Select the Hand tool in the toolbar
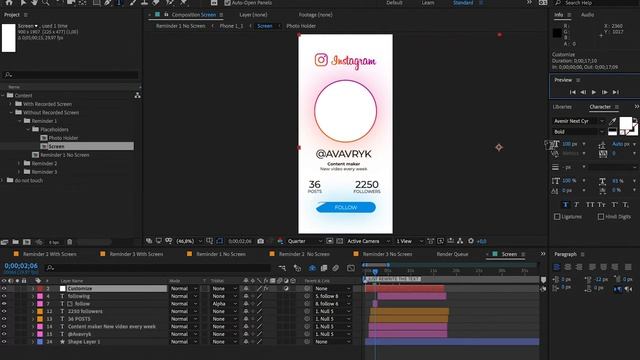Viewport: 640px width, 360px height. tap(35, 2)
